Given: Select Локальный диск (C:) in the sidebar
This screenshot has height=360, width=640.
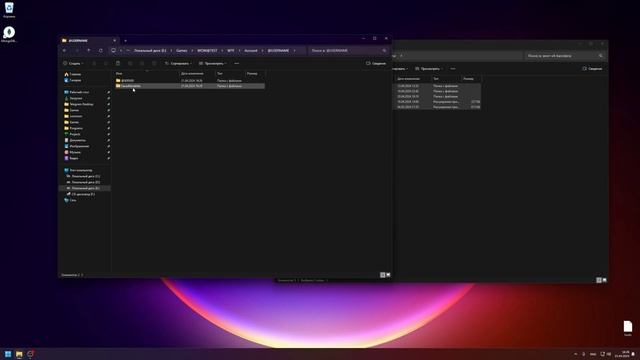Looking at the screenshot, I should pyautogui.click(x=83, y=176).
